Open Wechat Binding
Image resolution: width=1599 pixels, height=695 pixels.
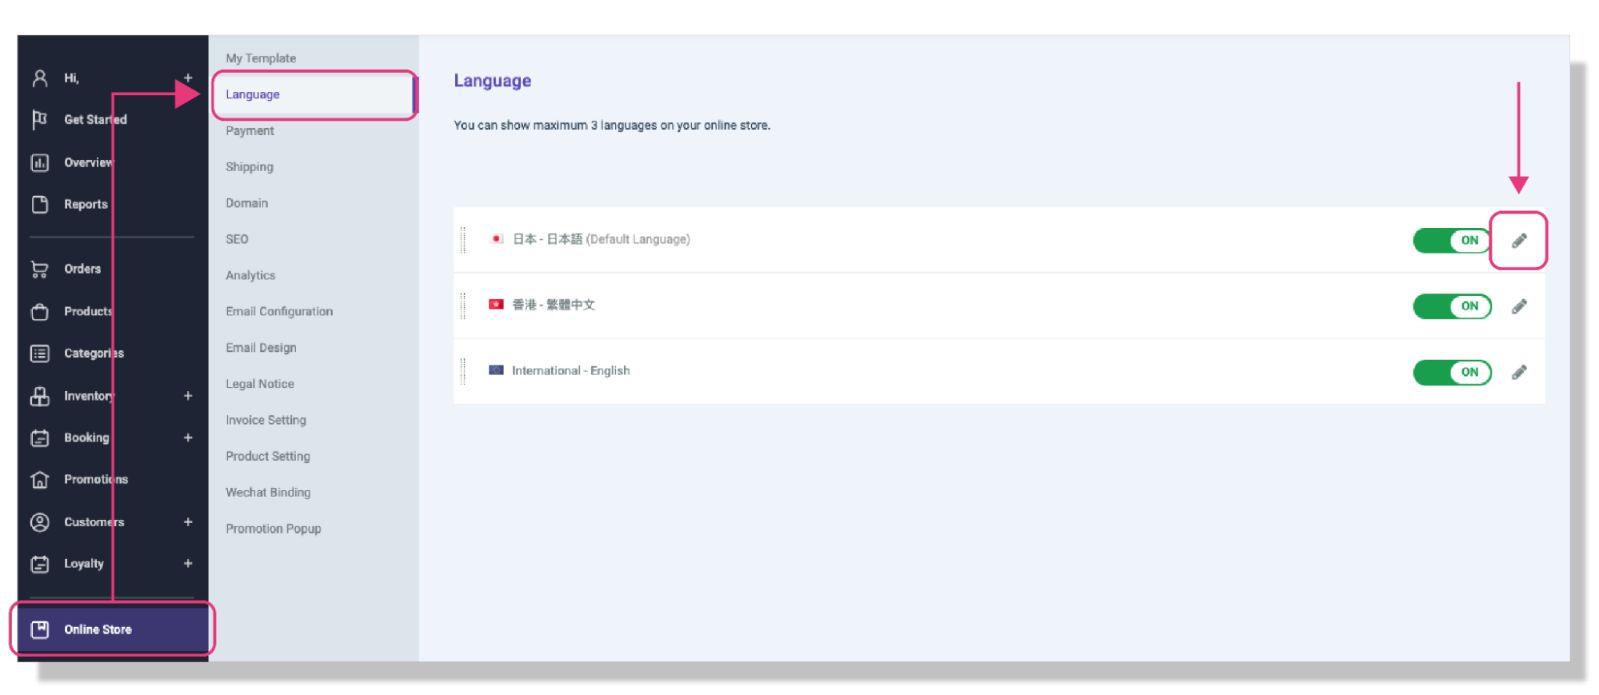click(268, 492)
